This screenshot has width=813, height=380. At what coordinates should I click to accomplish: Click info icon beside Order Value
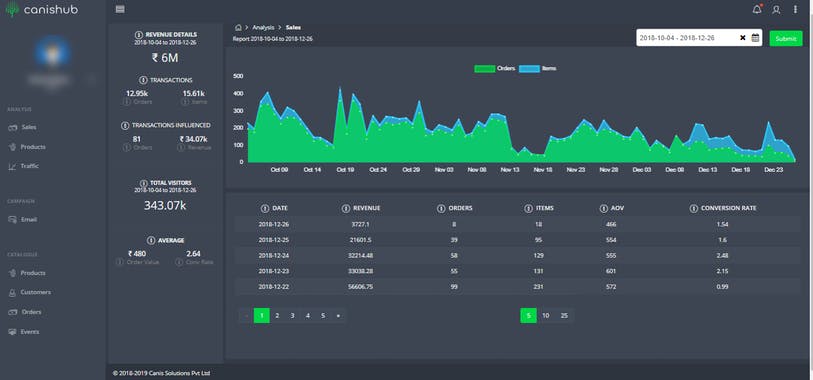pyautogui.click(x=120, y=262)
